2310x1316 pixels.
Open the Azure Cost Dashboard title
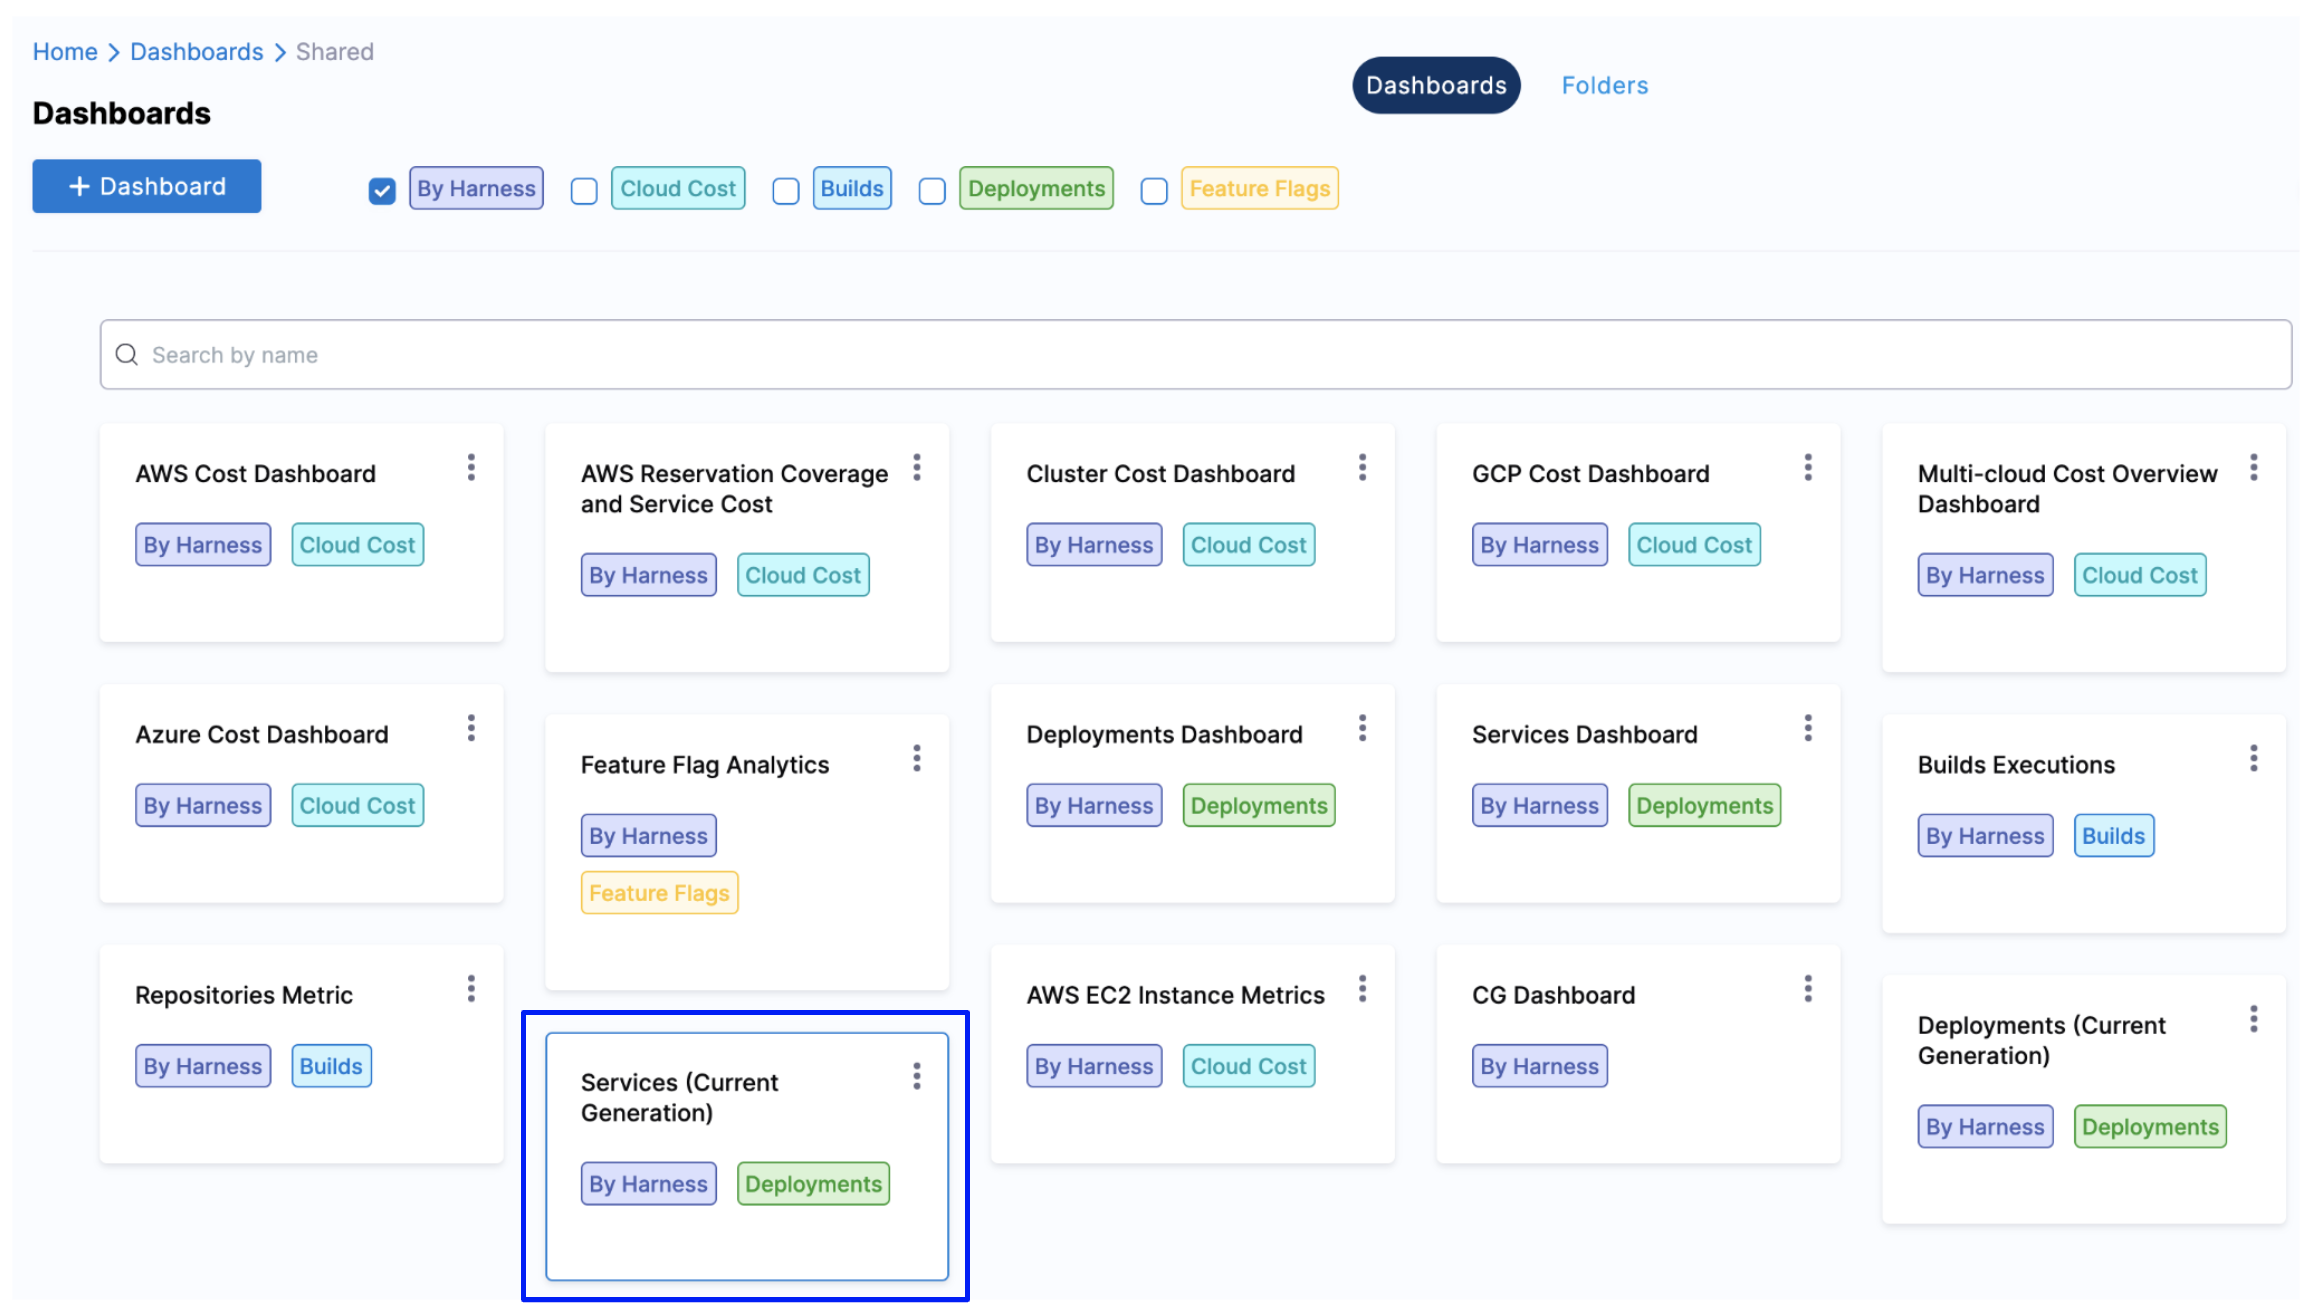262,735
